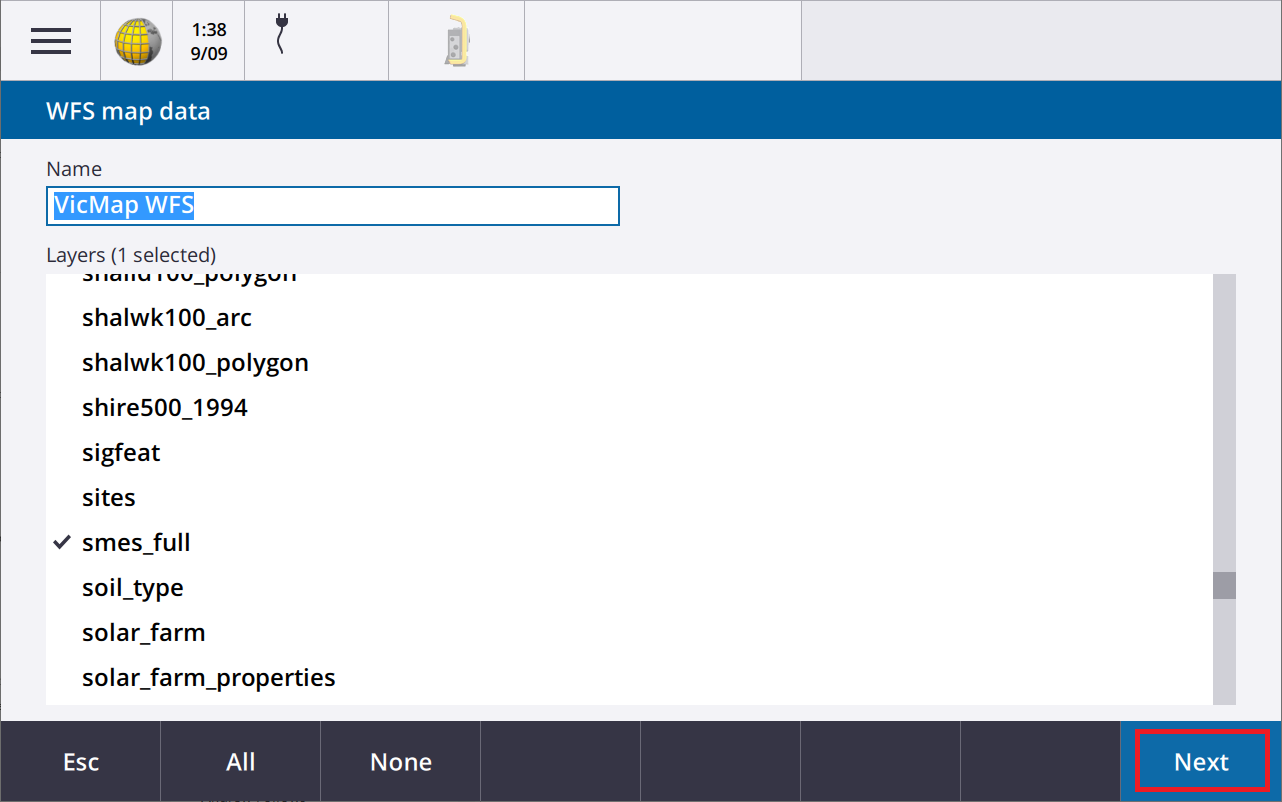The image size is (1282, 802).
Task: Open the hamburger main menu
Action: pos(50,41)
